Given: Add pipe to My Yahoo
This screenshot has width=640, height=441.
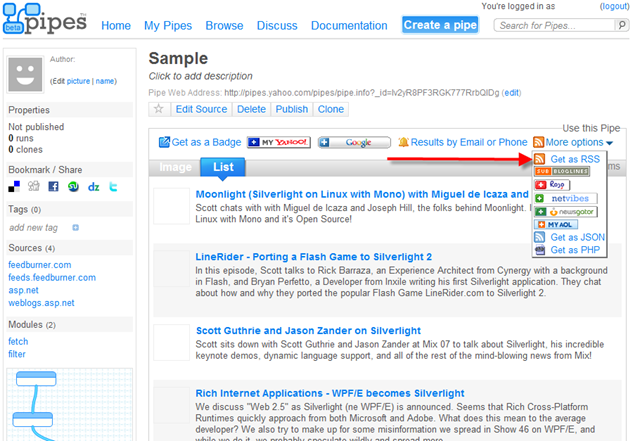Looking at the screenshot, I should (x=279, y=142).
